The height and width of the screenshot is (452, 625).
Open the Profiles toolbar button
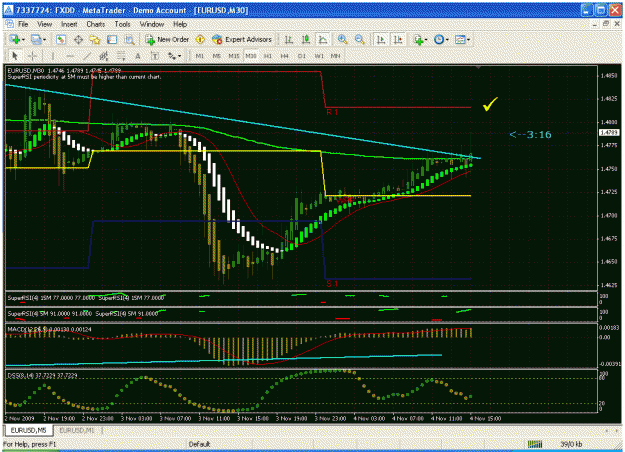pos(38,39)
